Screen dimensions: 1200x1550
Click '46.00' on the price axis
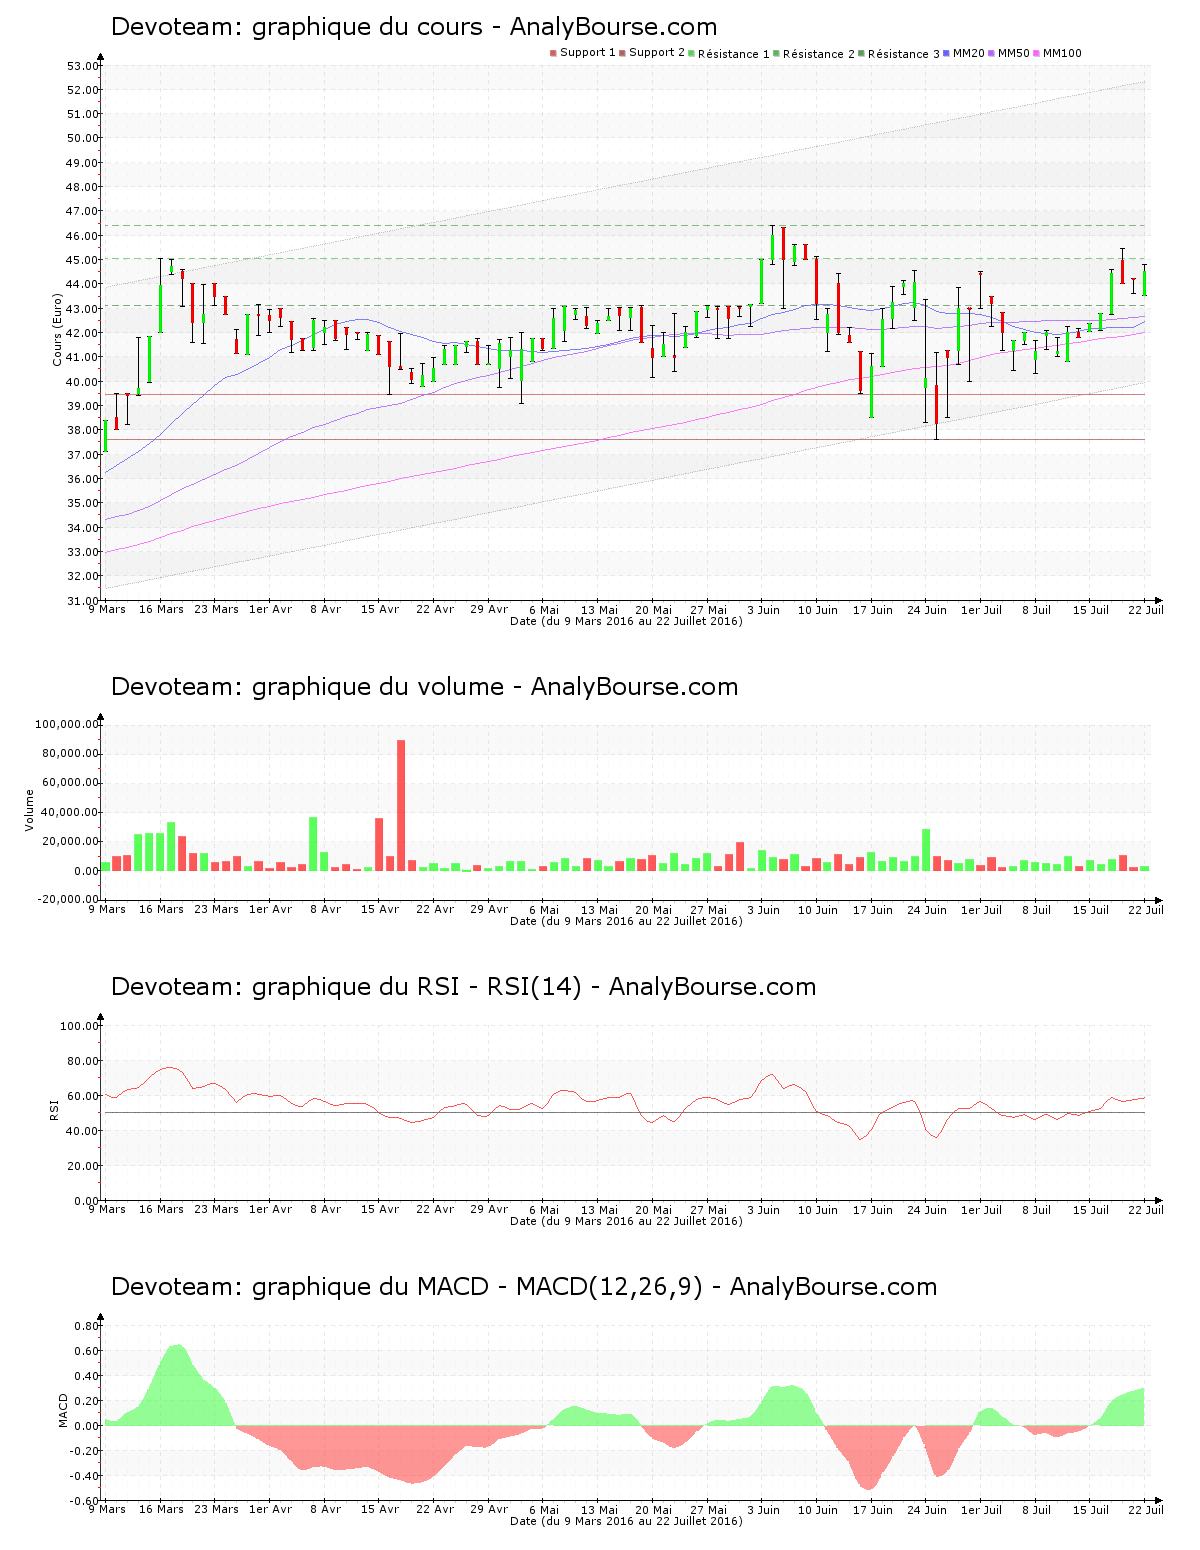point(83,236)
